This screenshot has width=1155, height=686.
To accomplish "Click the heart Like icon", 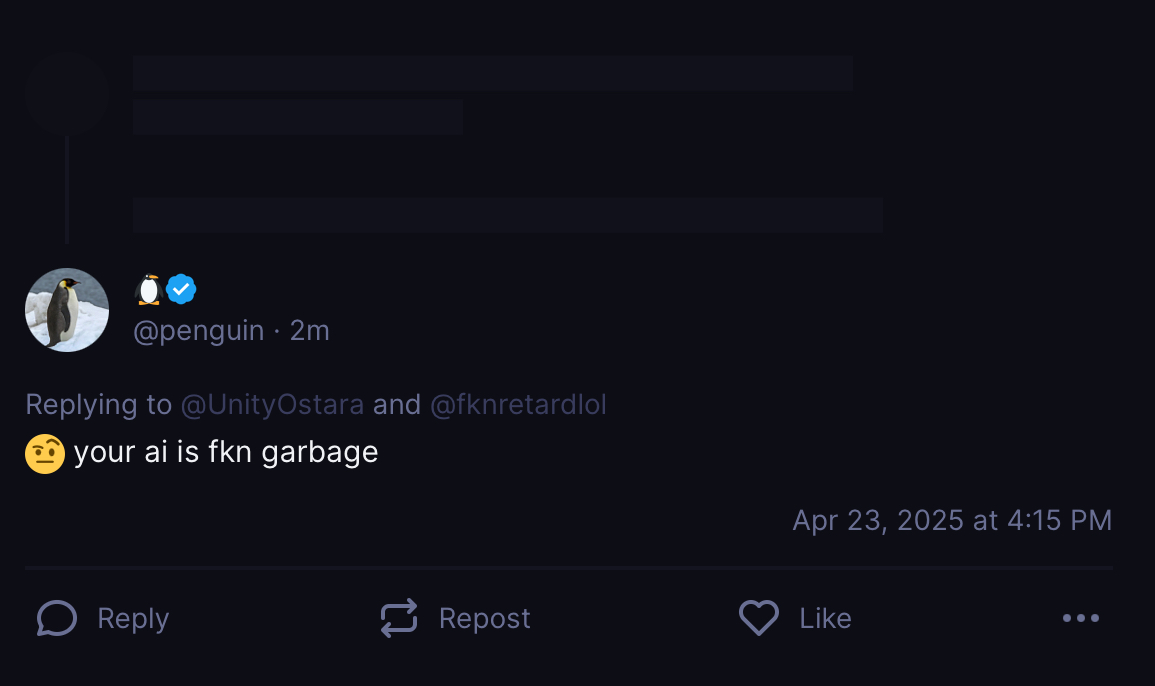I will pyautogui.click(x=759, y=618).
